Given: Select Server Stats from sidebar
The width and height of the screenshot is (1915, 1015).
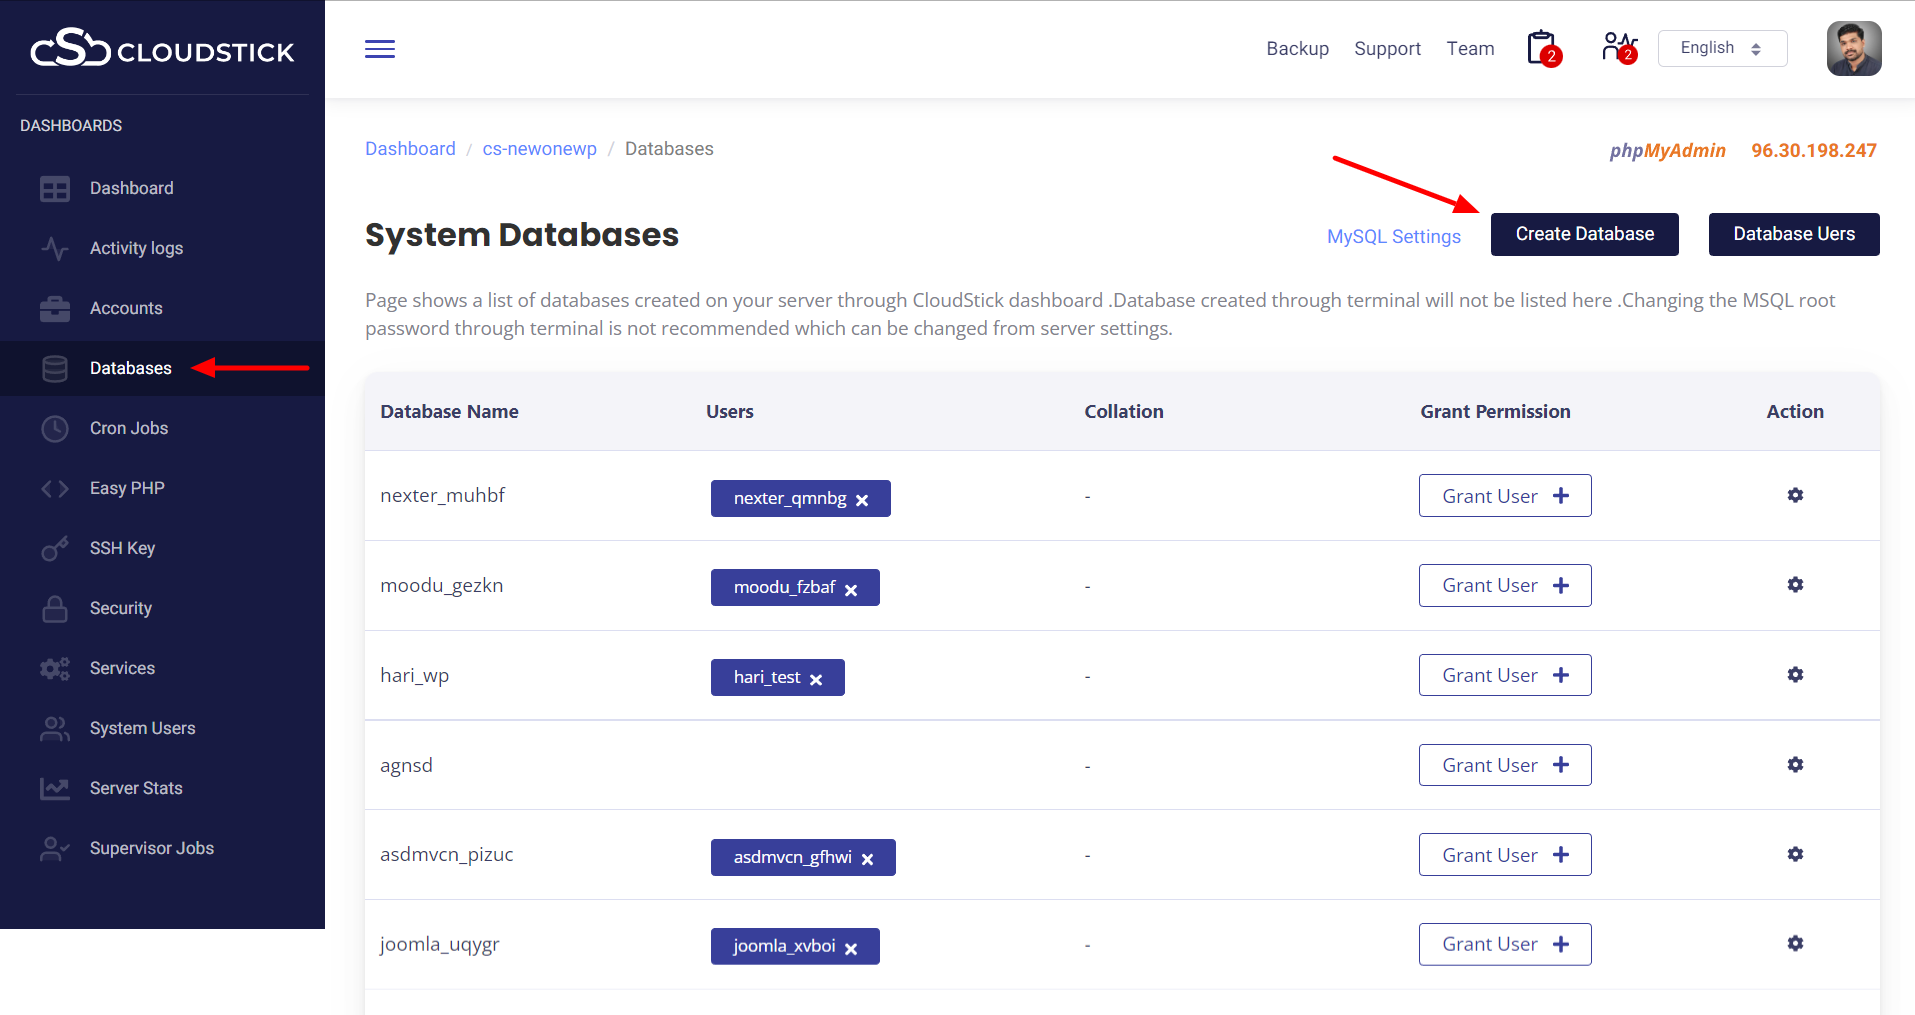Looking at the screenshot, I should click(136, 788).
